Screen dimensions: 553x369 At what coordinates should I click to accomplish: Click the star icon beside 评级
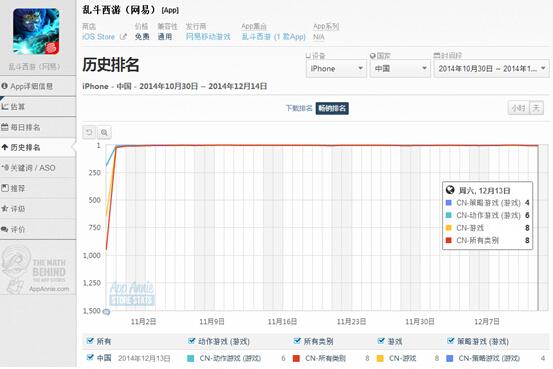[x=5, y=209]
